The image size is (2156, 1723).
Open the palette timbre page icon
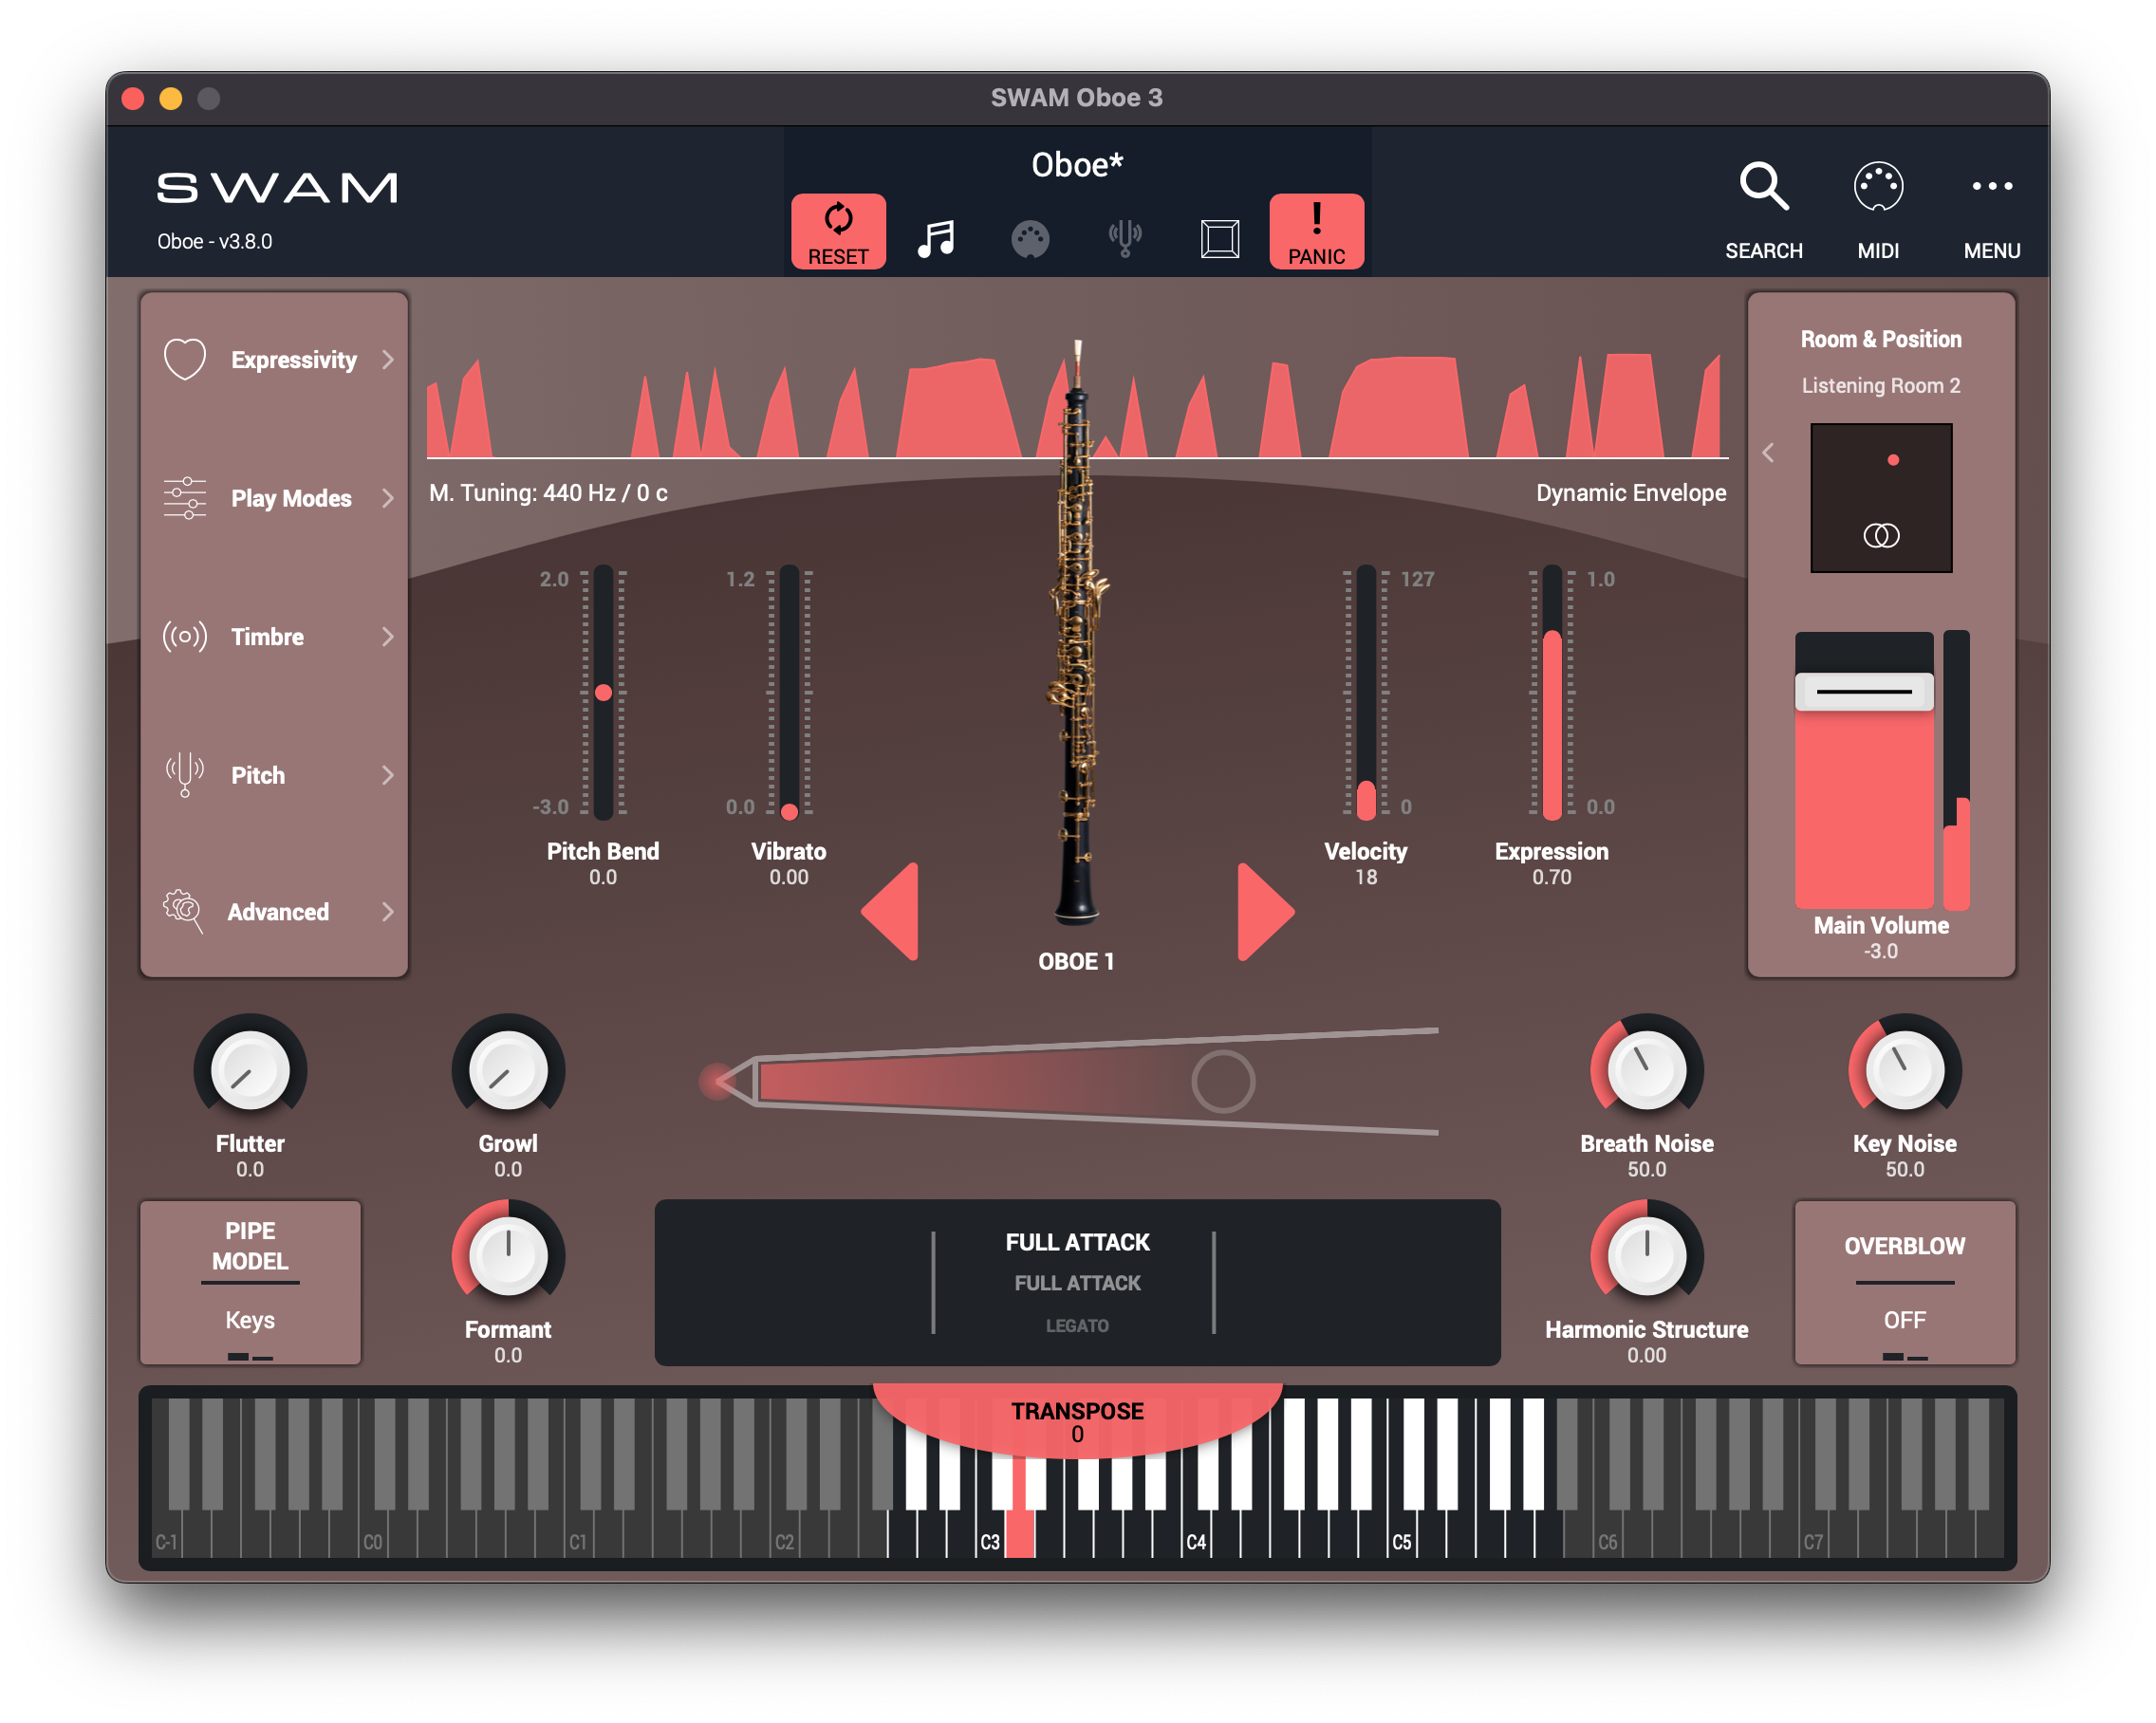point(1030,239)
